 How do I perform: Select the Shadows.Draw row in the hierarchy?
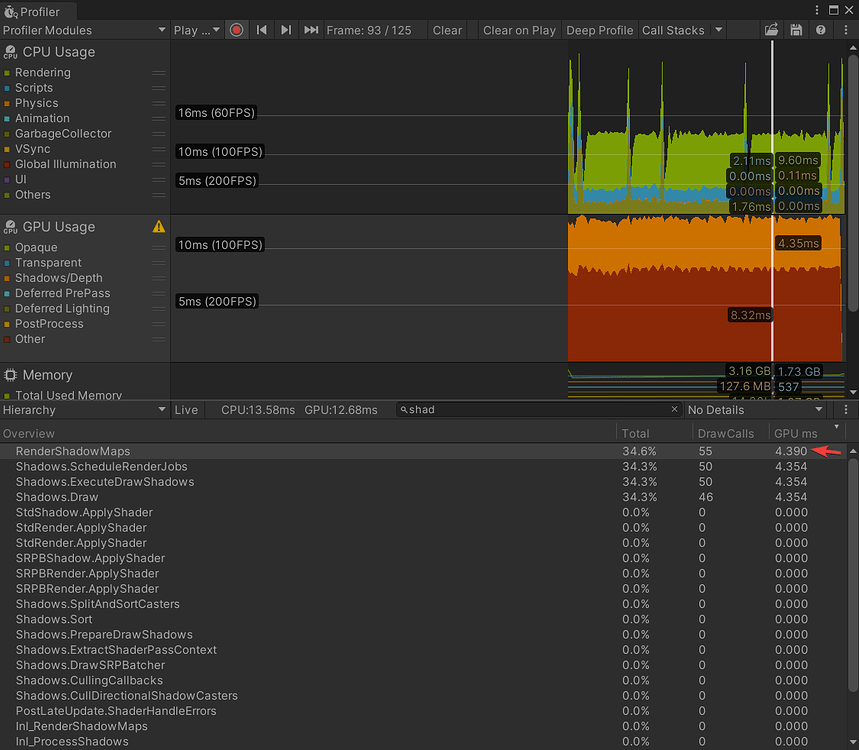(x=57, y=497)
